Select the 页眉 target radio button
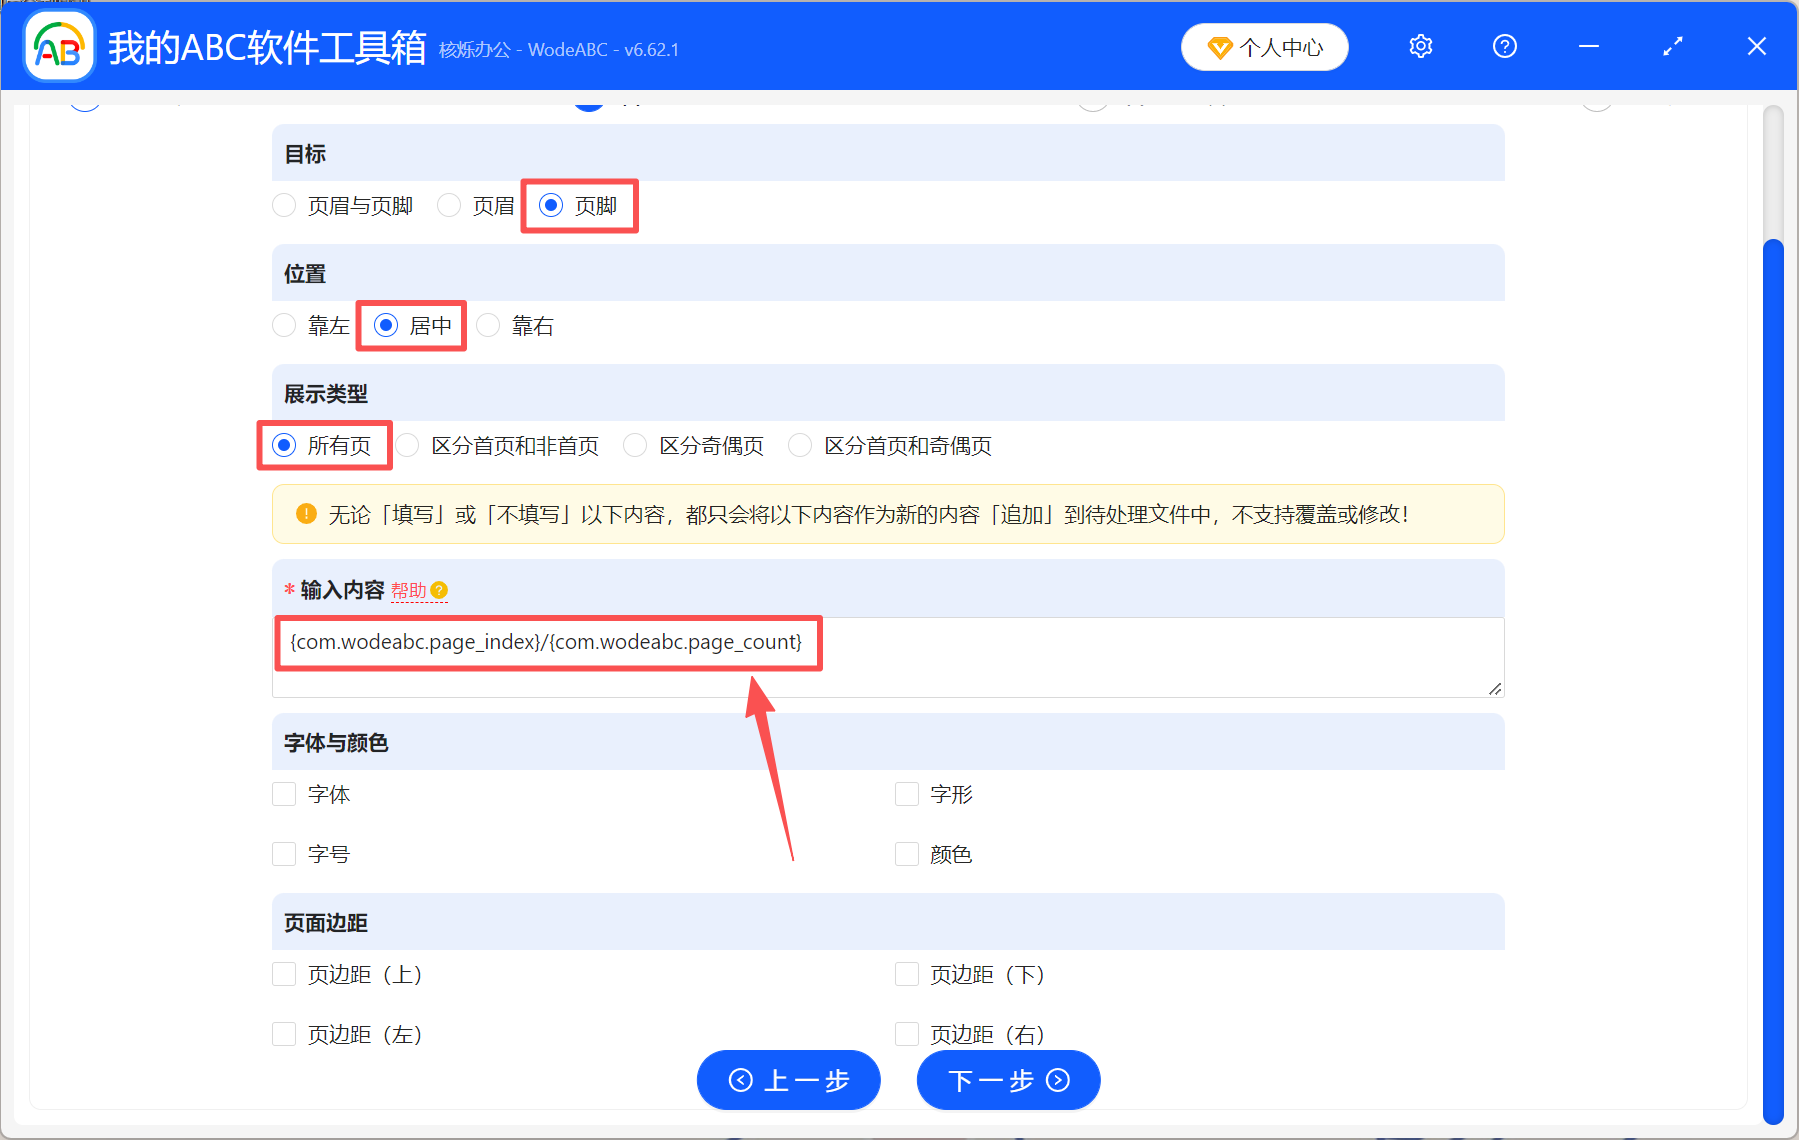1799x1140 pixels. [448, 205]
